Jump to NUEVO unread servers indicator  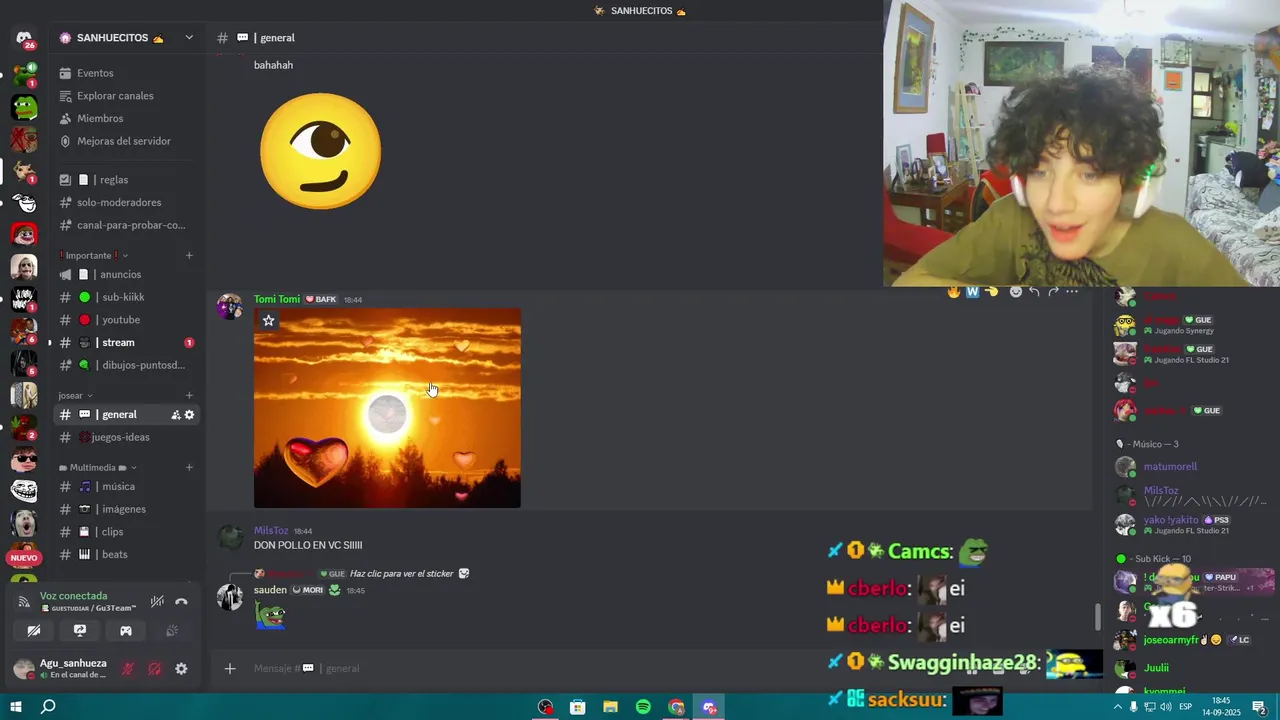pos(24,558)
